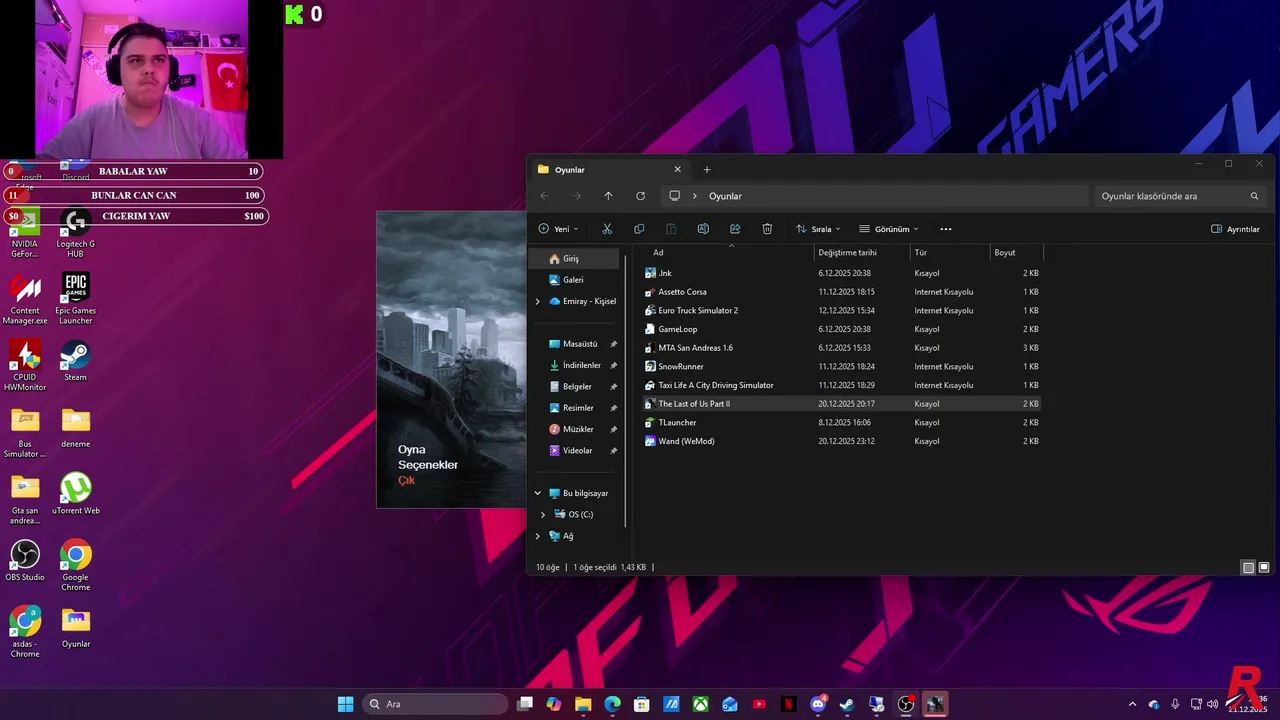Switch to details view in status bar
This screenshot has height=720, width=1280.
click(1248, 567)
